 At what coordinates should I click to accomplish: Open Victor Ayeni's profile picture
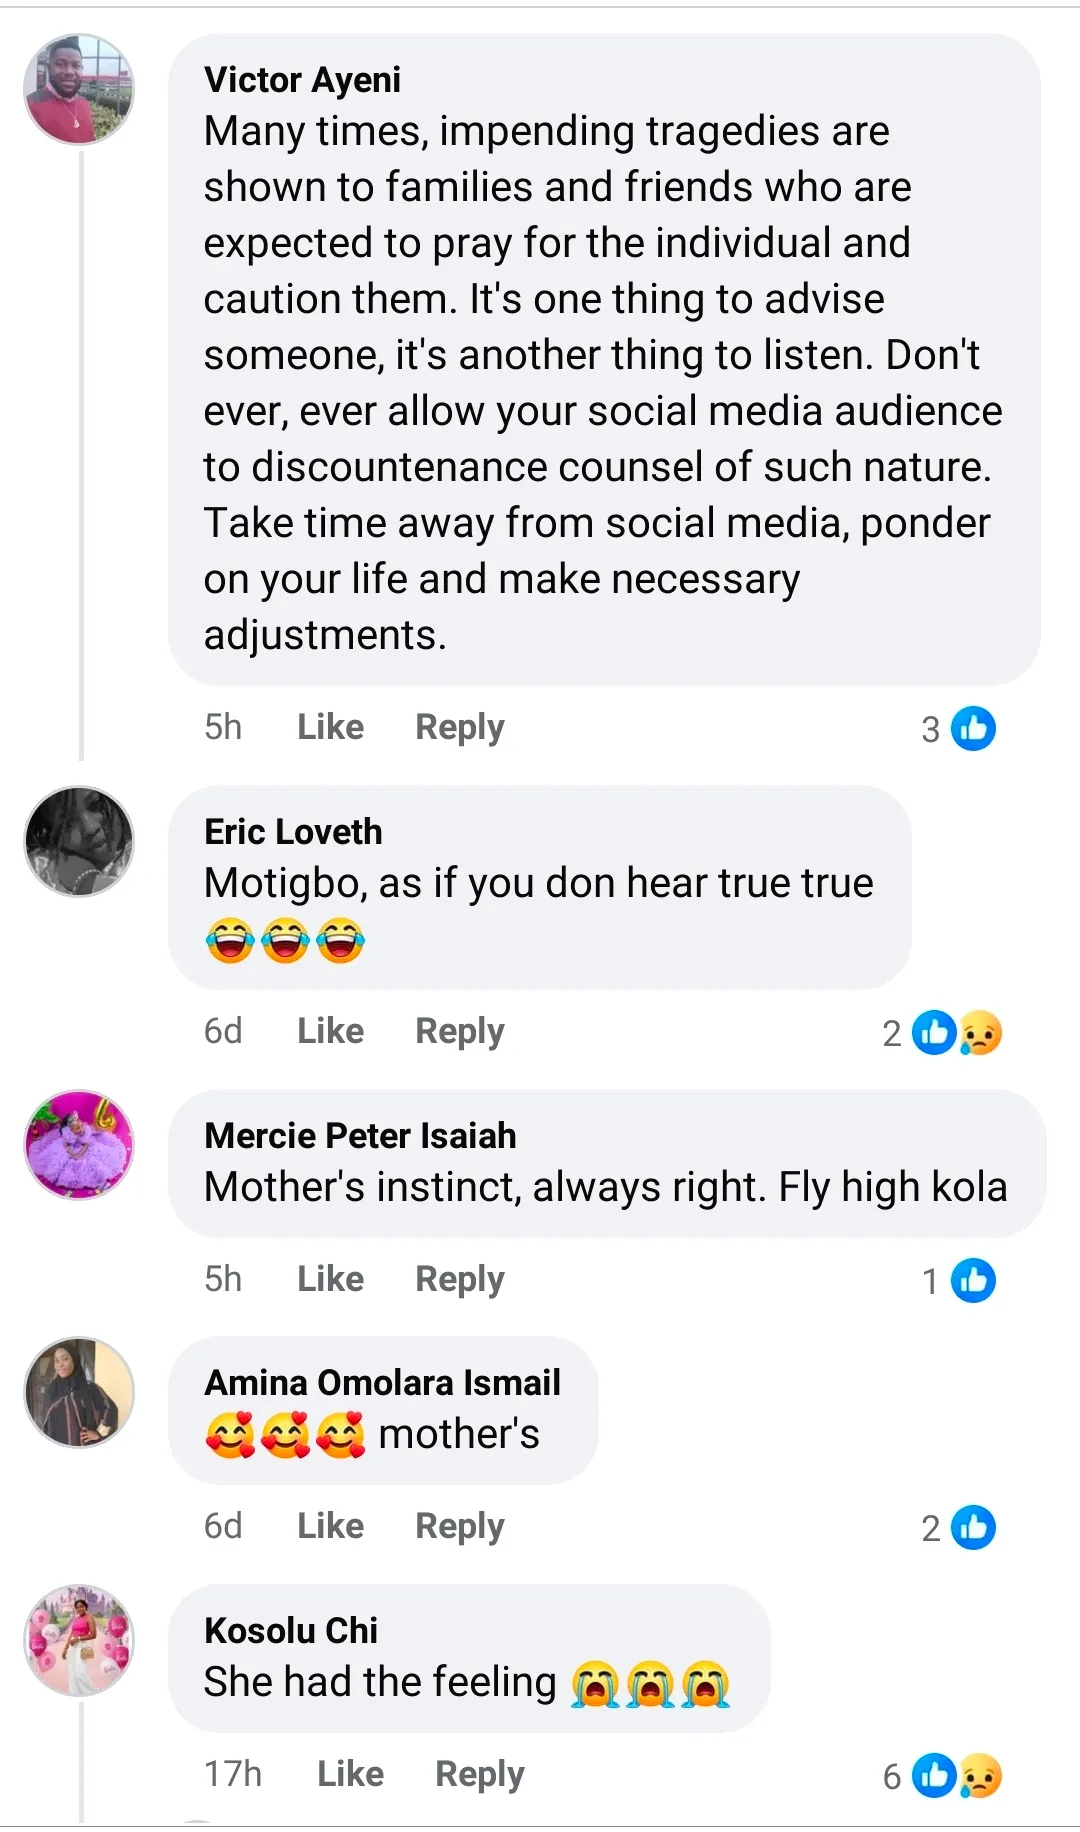pos(79,90)
